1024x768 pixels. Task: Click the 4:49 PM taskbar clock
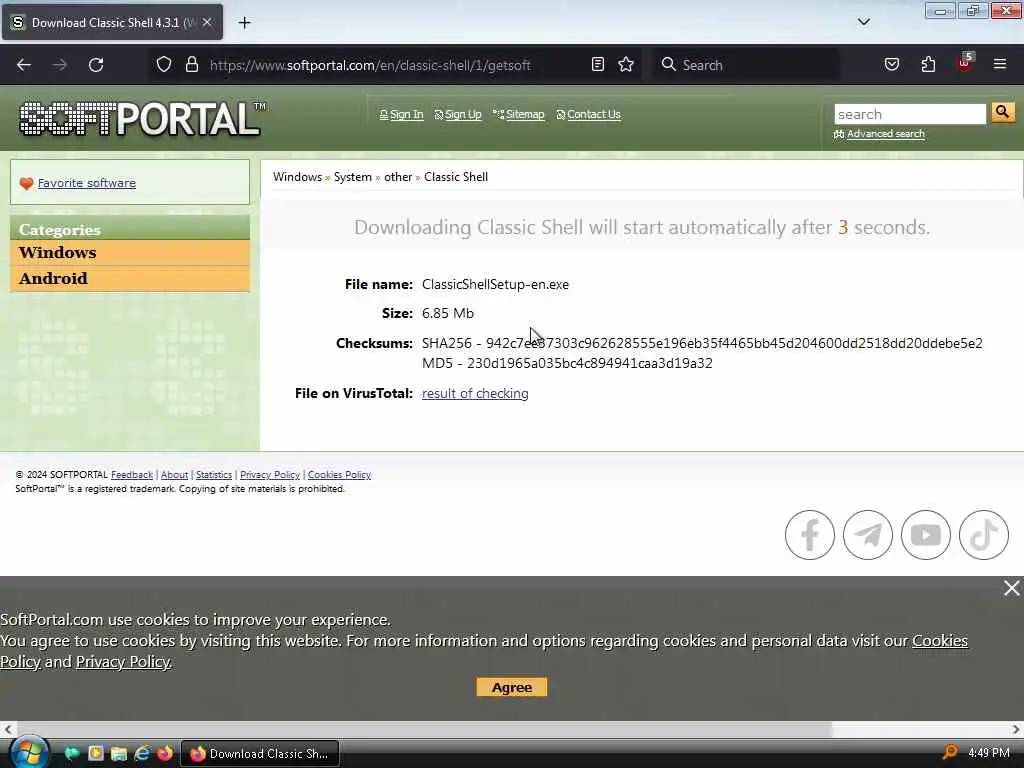coord(989,753)
